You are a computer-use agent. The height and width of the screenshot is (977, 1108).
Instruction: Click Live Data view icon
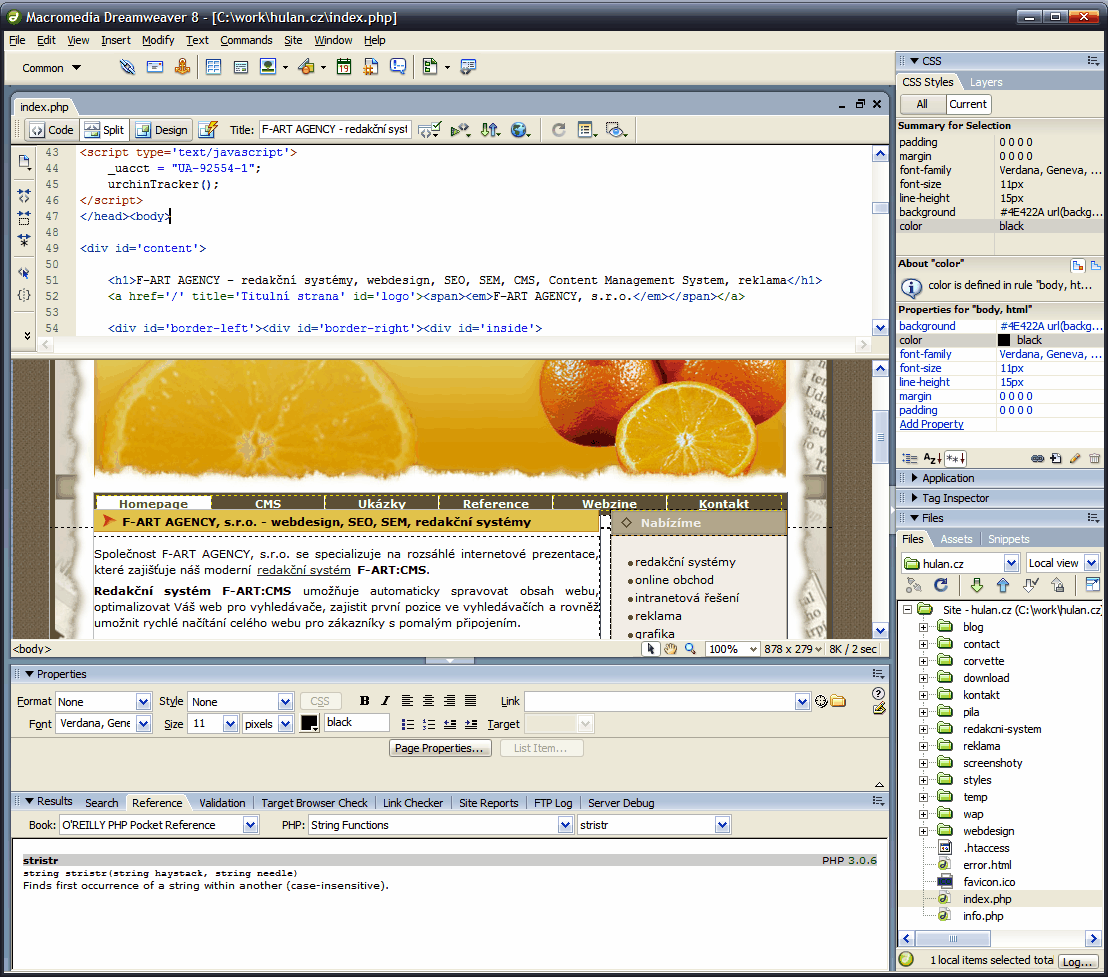tap(208, 130)
